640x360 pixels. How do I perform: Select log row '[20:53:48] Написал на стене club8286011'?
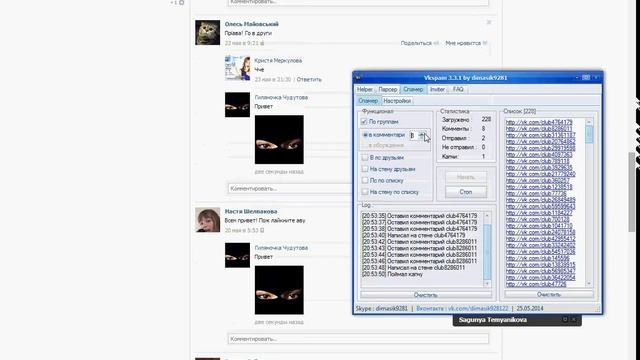point(413,268)
